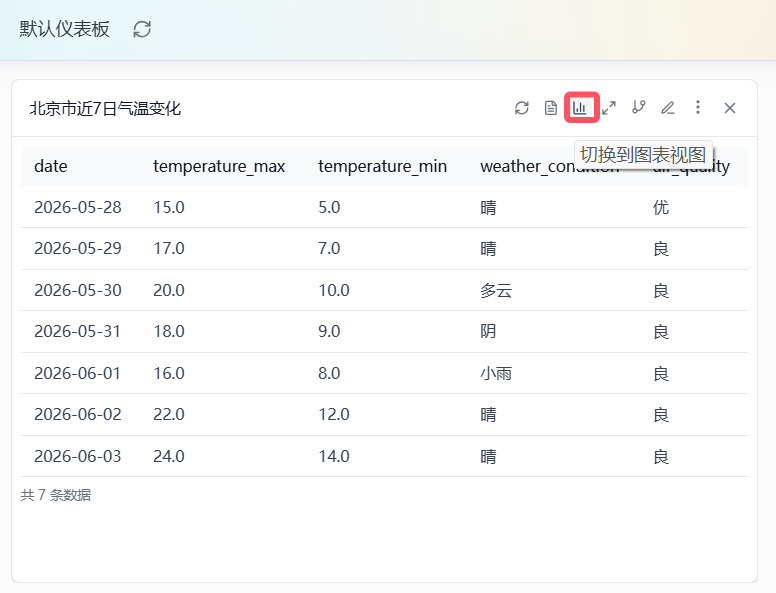776x593 pixels.
Task: Click the 共 7 条数据 record count
Action: coord(55,495)
